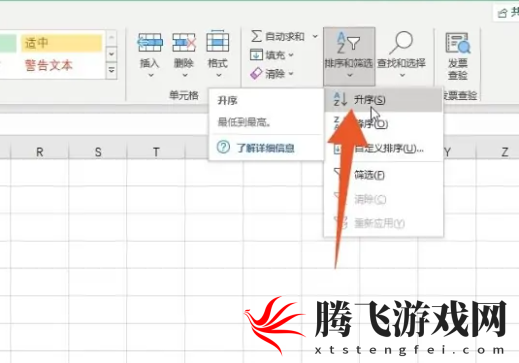Image resolution: width=519 pixels, height=363 pixels.
Task: Click the Insert cells icon
Action: (x=150, y=42)
